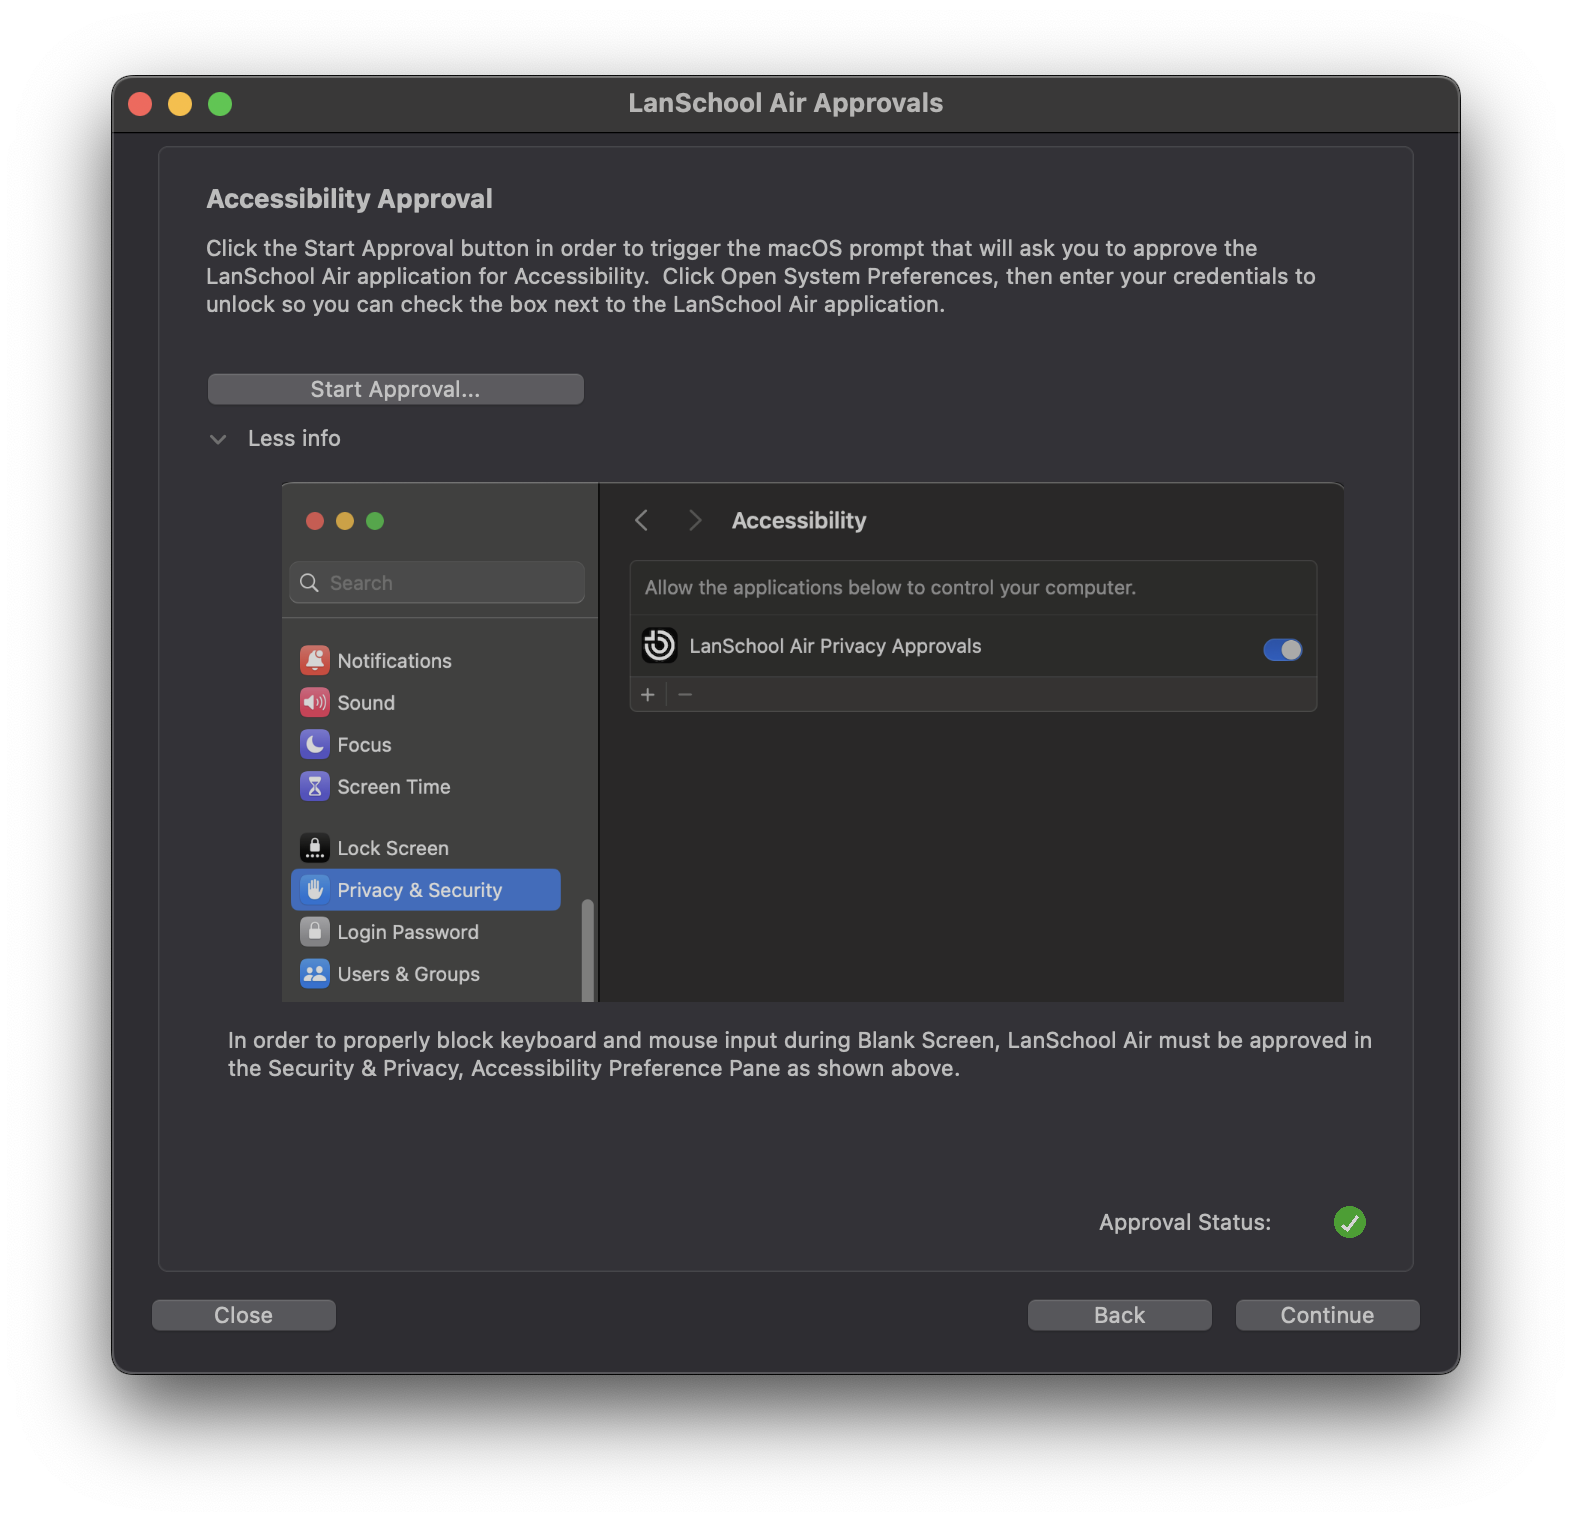The image size is (1572, 1522).
Task: Click yellow minimize dot in preview image
Action: (x=345, y=521)
